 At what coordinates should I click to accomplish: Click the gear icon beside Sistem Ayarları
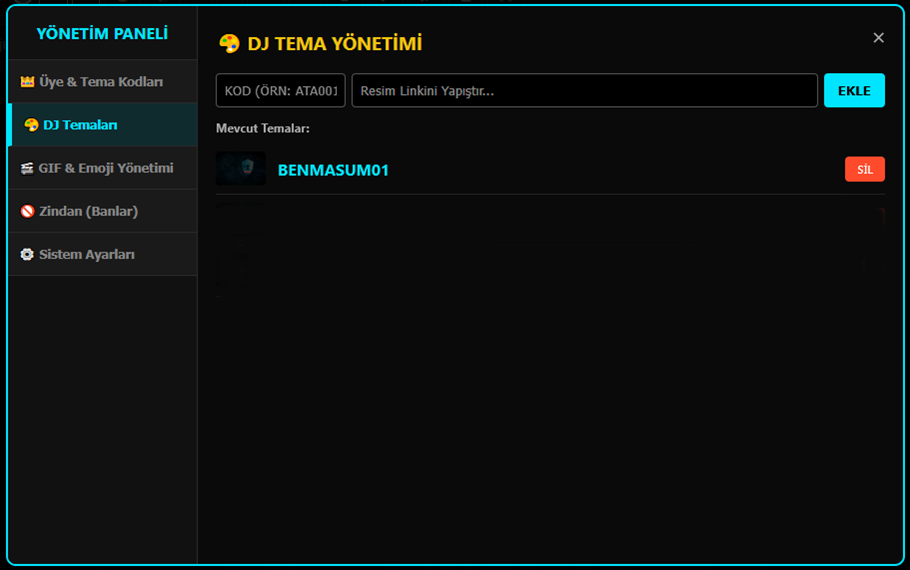point(27,254)
